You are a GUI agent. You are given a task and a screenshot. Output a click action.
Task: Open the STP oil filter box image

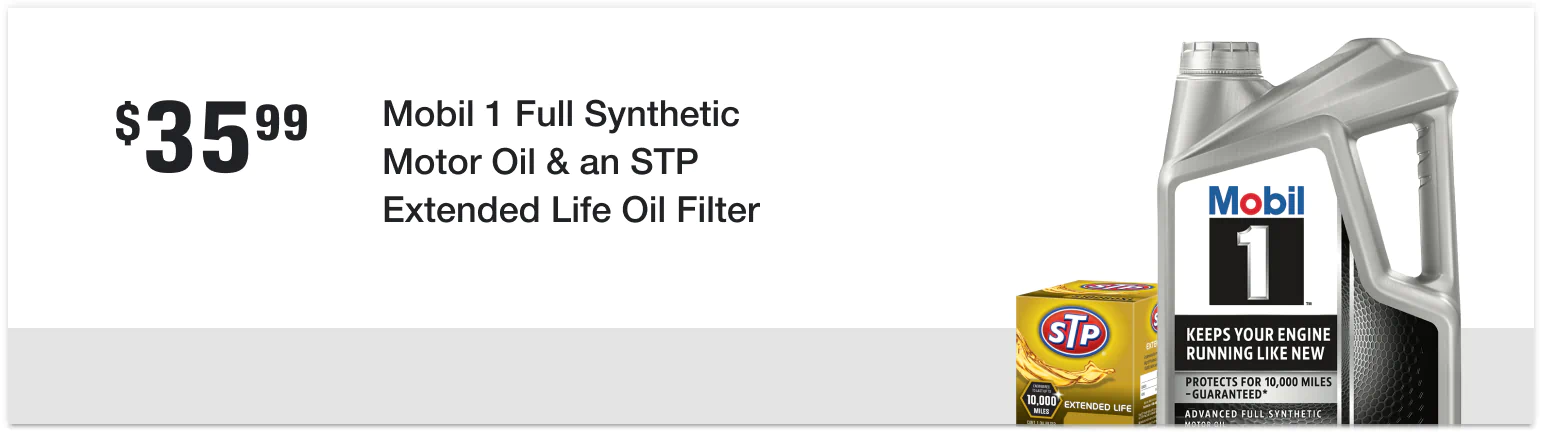(x=1087, y=352)
